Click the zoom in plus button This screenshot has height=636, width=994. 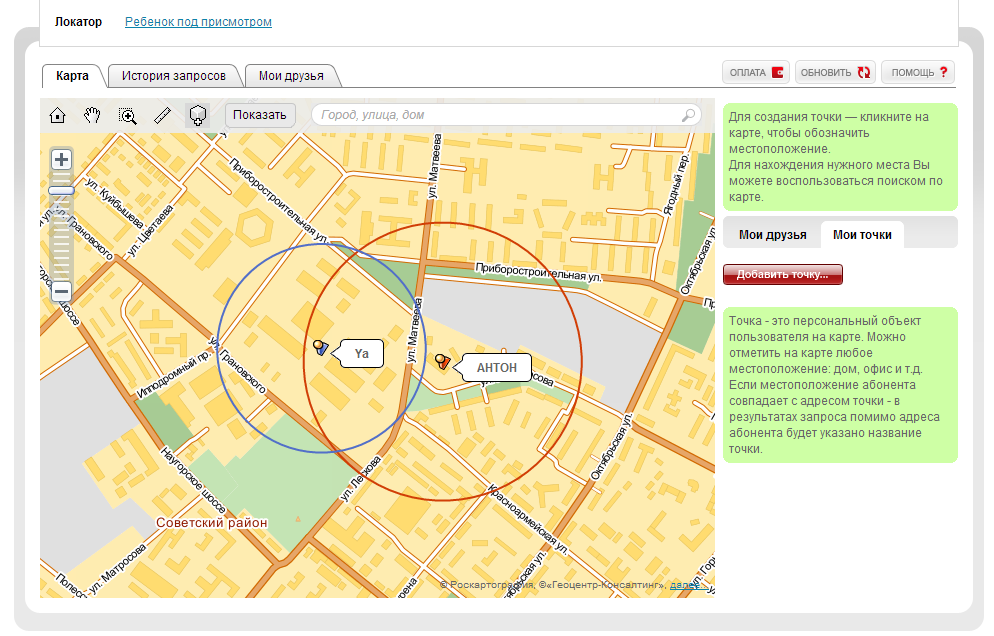click(x=61, y=159)
